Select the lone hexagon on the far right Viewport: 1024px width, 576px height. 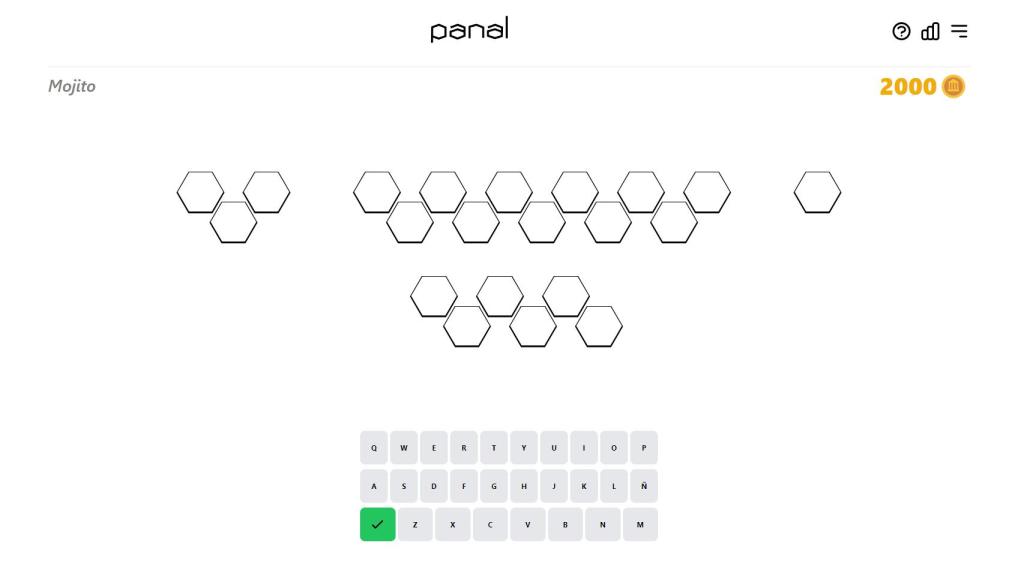[x=818, y=194]
